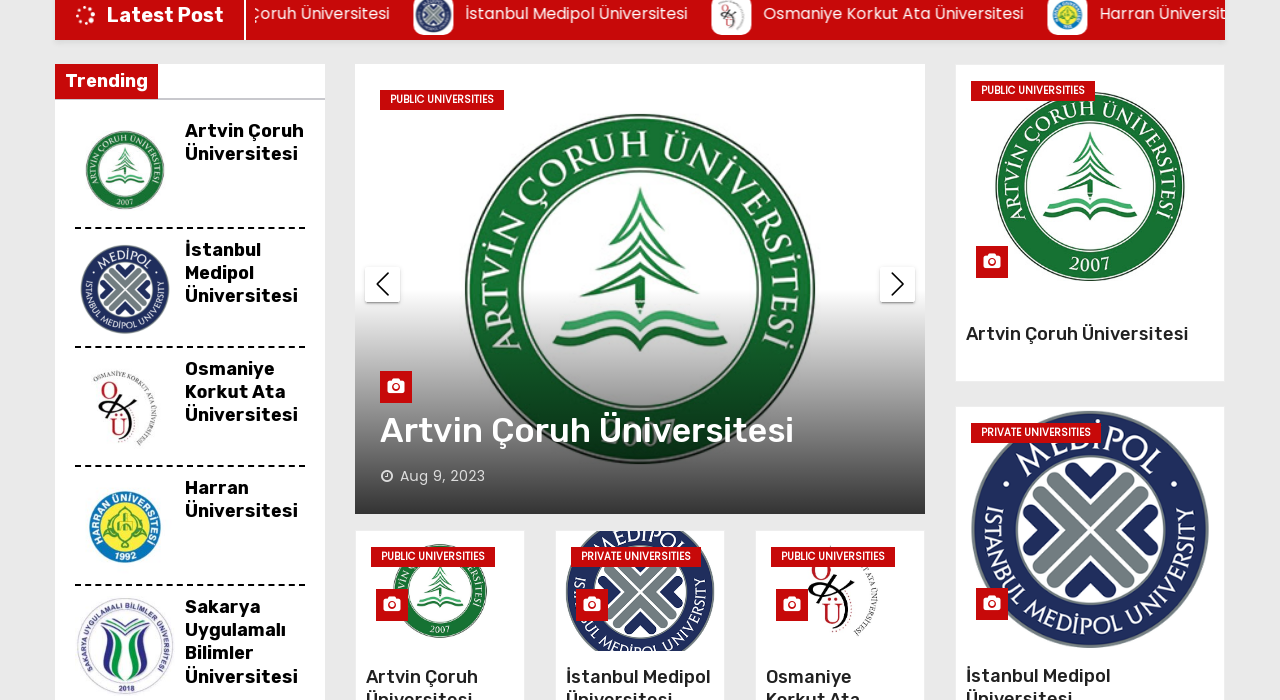1280x700 pixels.
Task: Open the Sakarya Uygulamalı Bilimler Üniversitesi link in Trending
Action: click(x=241, y=642)
